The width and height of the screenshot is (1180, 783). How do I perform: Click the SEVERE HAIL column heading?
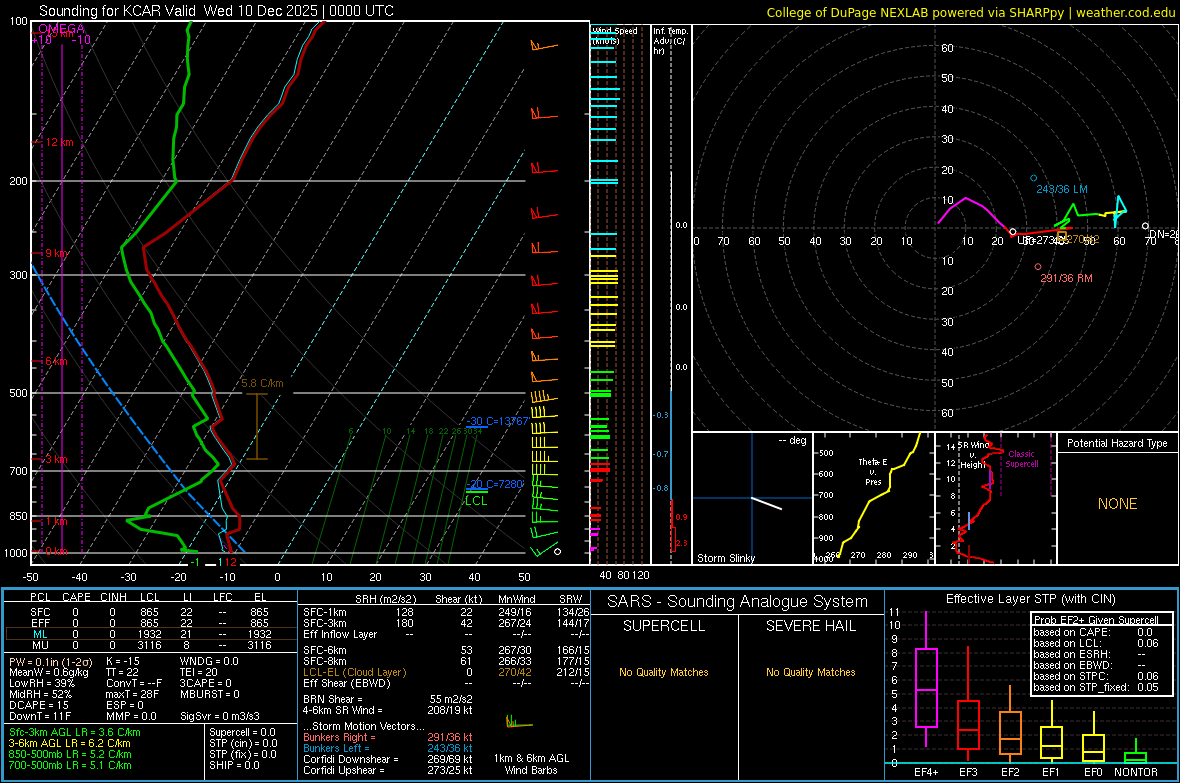point(810,626)
